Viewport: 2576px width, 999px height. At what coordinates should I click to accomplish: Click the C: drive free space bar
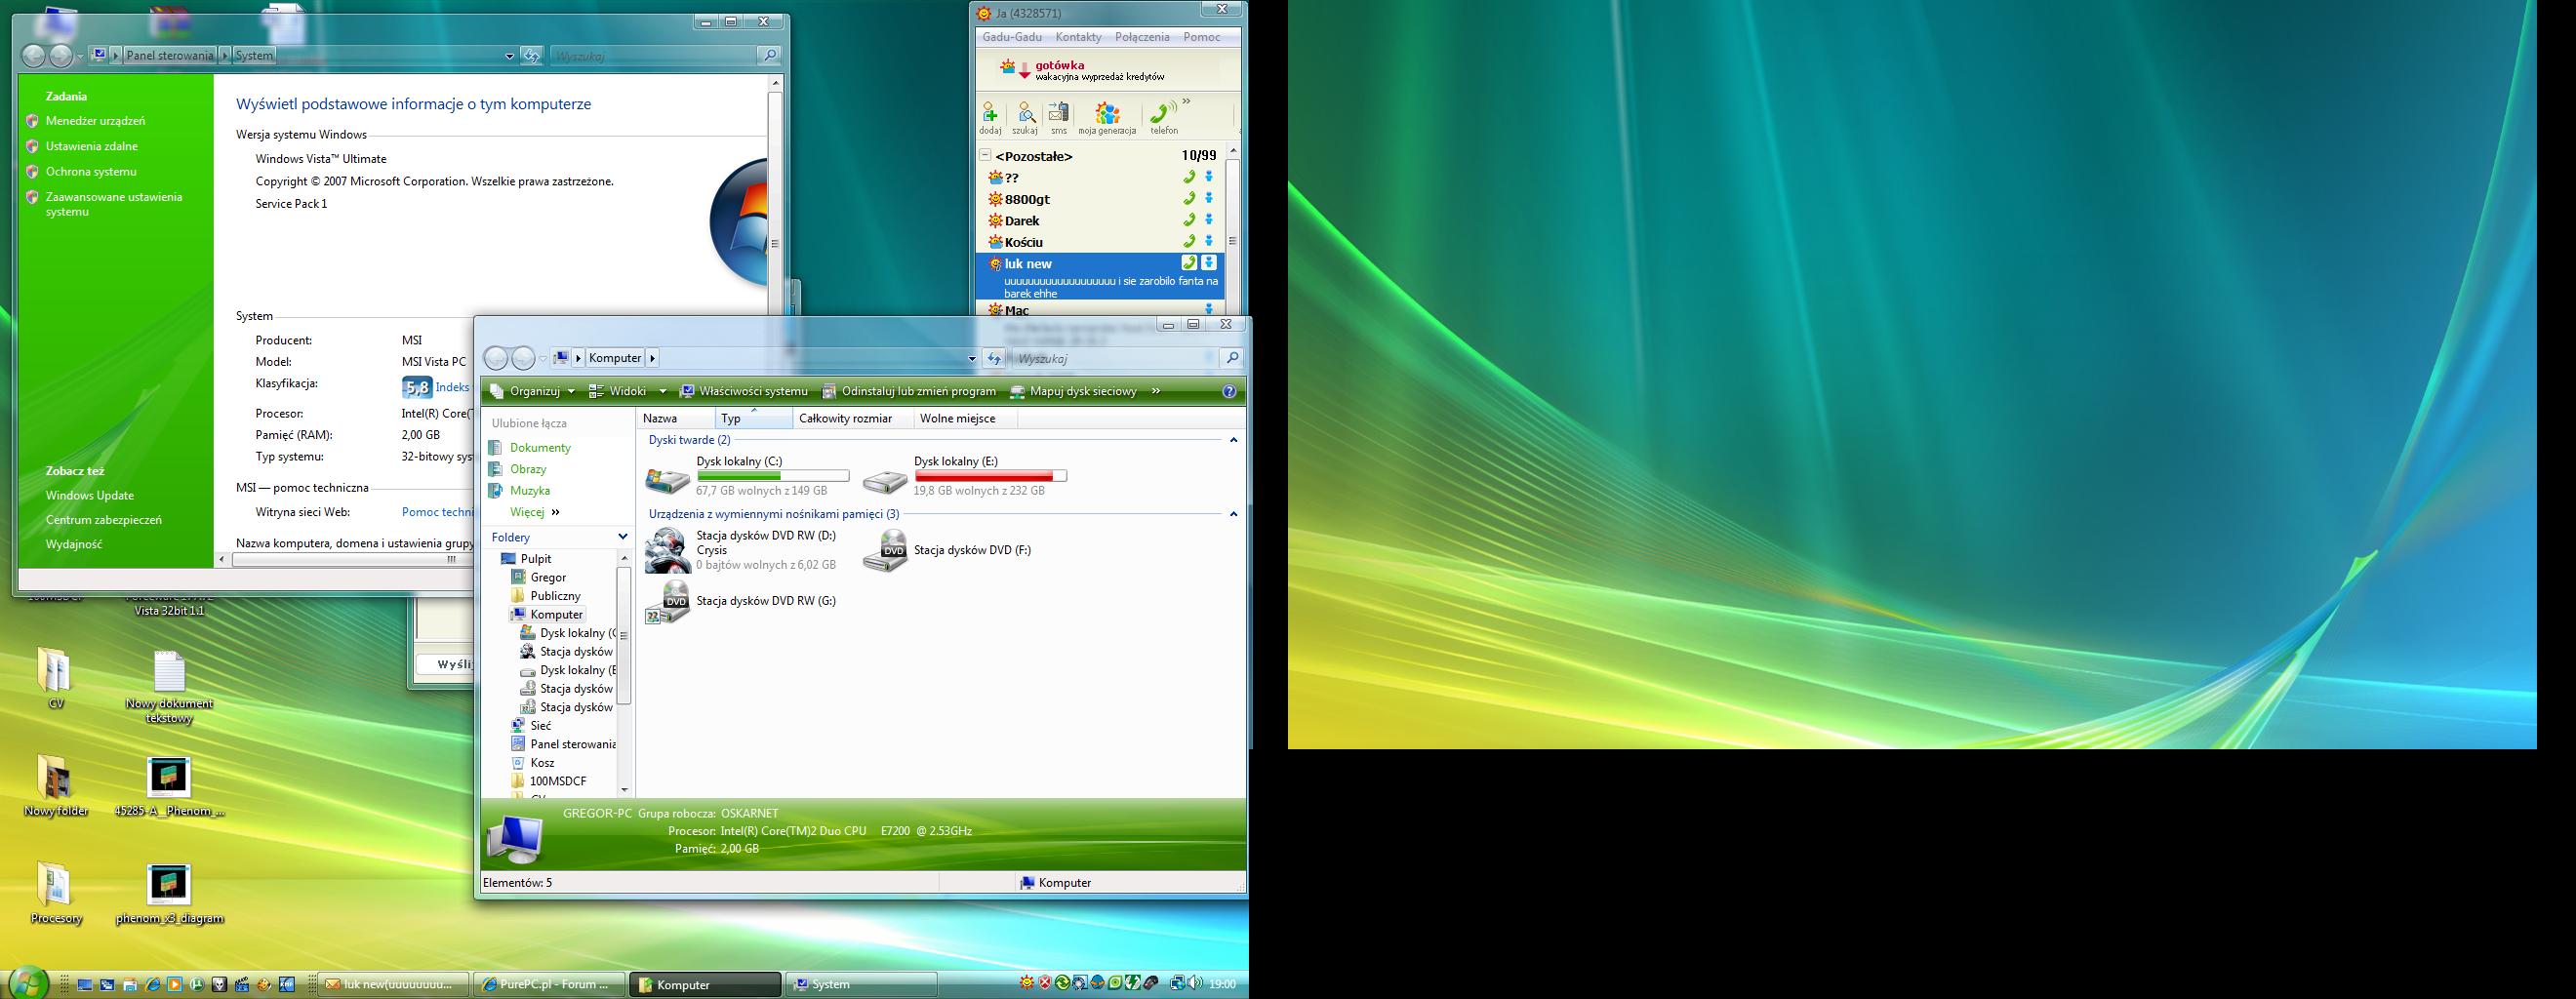click(773, 476)
